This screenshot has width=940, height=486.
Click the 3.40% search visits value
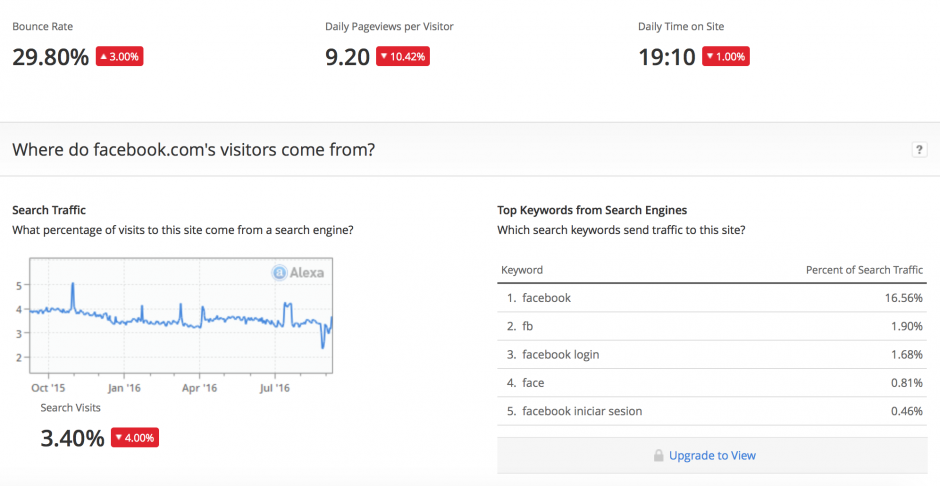[x=72, y=438]
